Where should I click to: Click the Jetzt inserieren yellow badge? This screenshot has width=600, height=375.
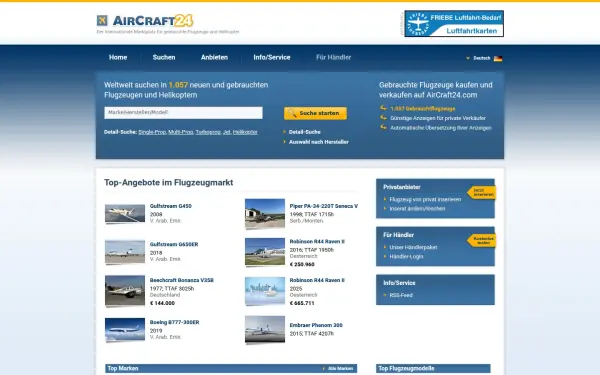tap(482, 192)
